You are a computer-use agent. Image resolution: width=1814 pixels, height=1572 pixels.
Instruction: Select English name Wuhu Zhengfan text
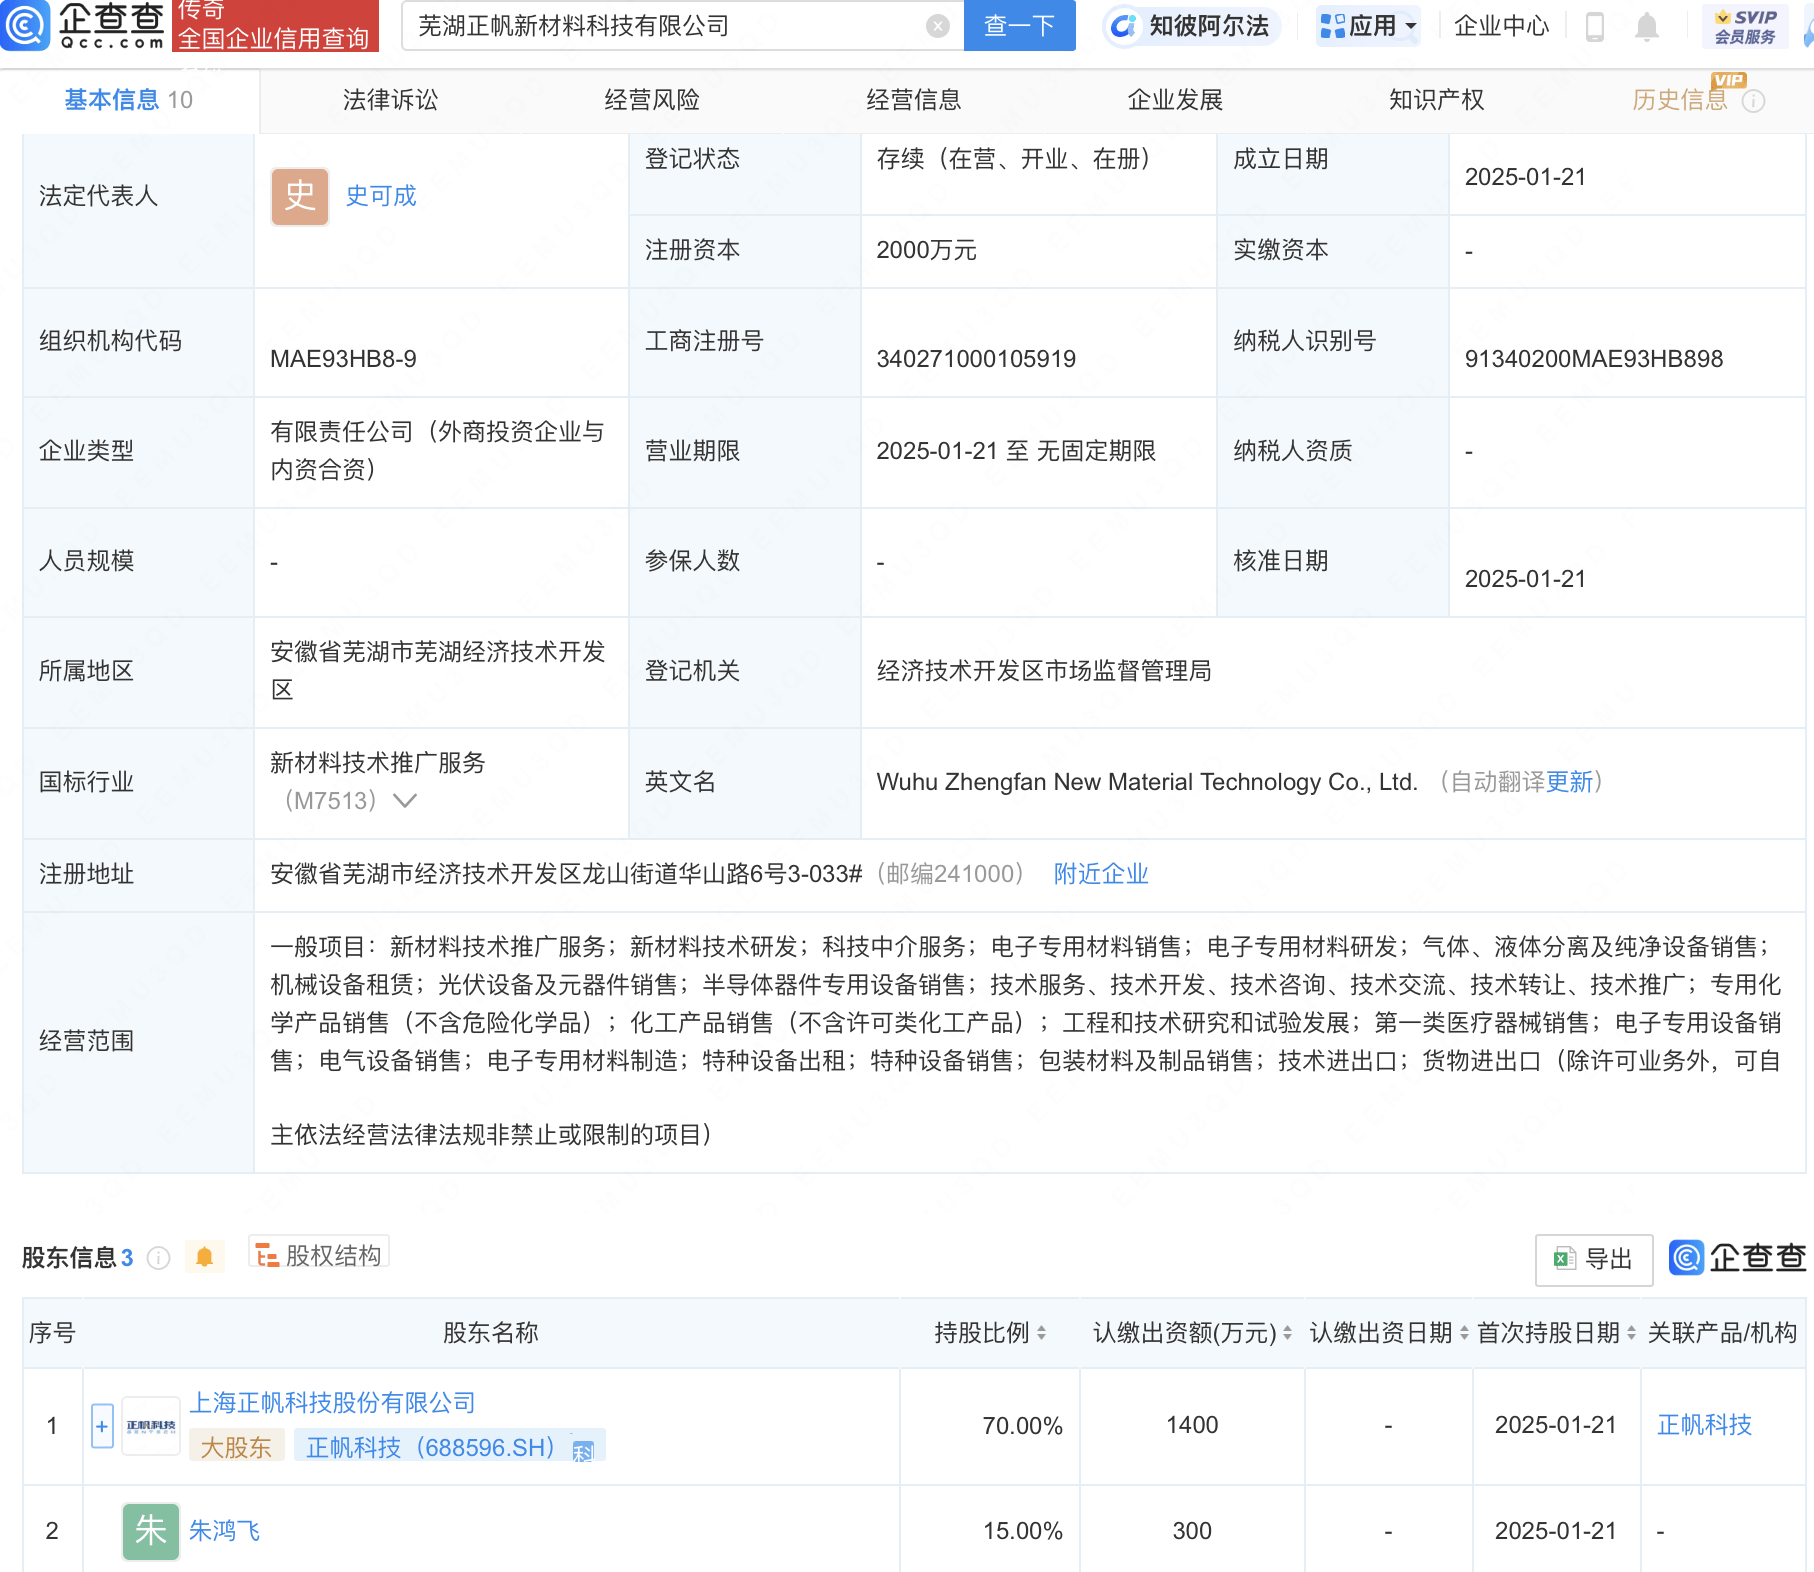(x=1147, y=782)
